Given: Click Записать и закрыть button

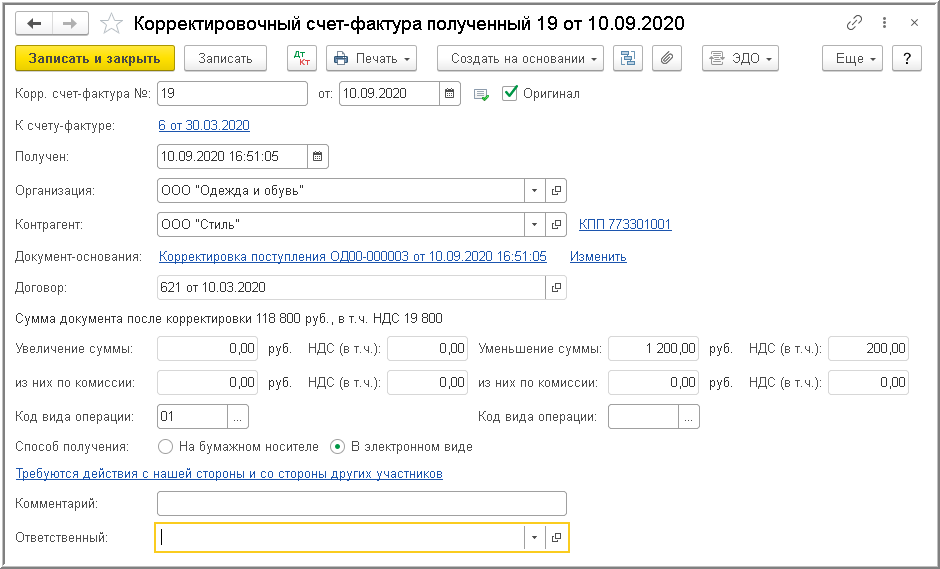Looking at the screenshot, I should point(96,59).
